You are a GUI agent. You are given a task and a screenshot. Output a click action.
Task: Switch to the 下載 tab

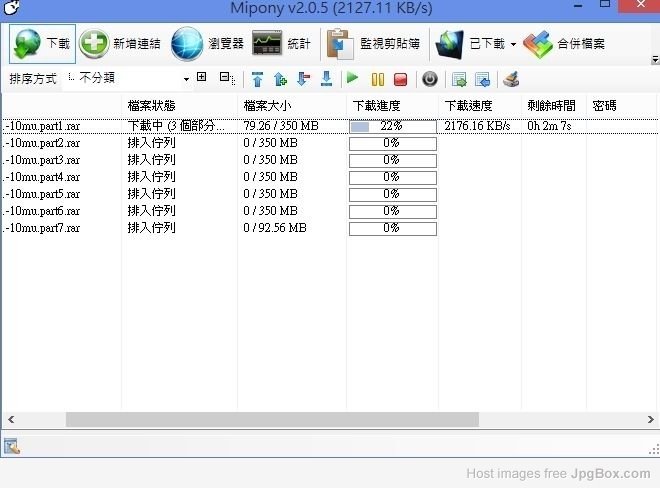point(40,44)
